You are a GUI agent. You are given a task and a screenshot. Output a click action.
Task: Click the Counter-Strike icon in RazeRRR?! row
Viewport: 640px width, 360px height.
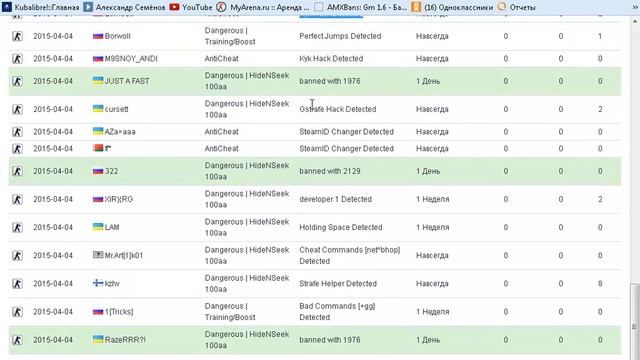pyautogui.click(x=17, y=340)
